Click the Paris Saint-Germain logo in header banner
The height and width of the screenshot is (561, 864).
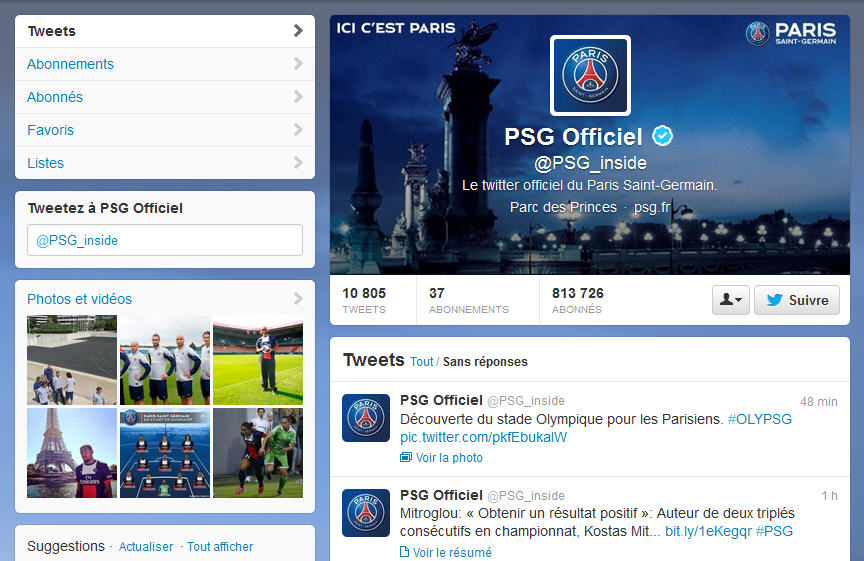791,34
